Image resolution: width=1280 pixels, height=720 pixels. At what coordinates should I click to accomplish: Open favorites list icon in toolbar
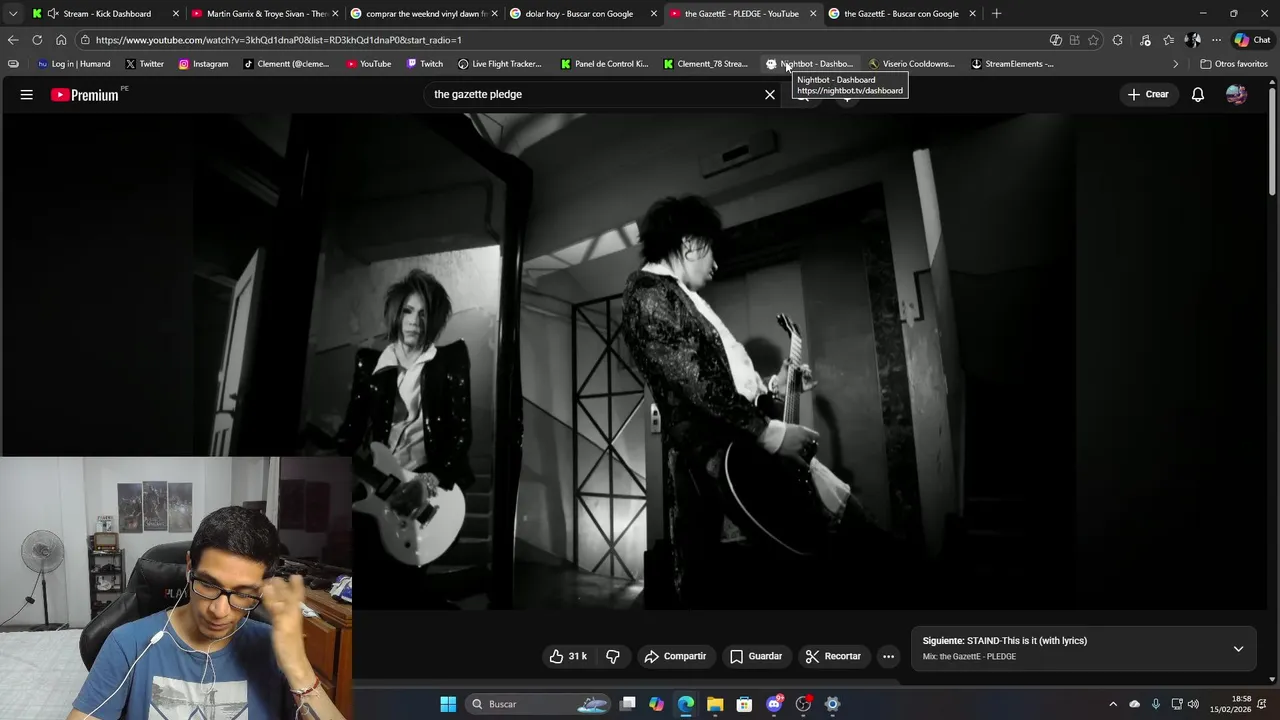(1168, 40)
